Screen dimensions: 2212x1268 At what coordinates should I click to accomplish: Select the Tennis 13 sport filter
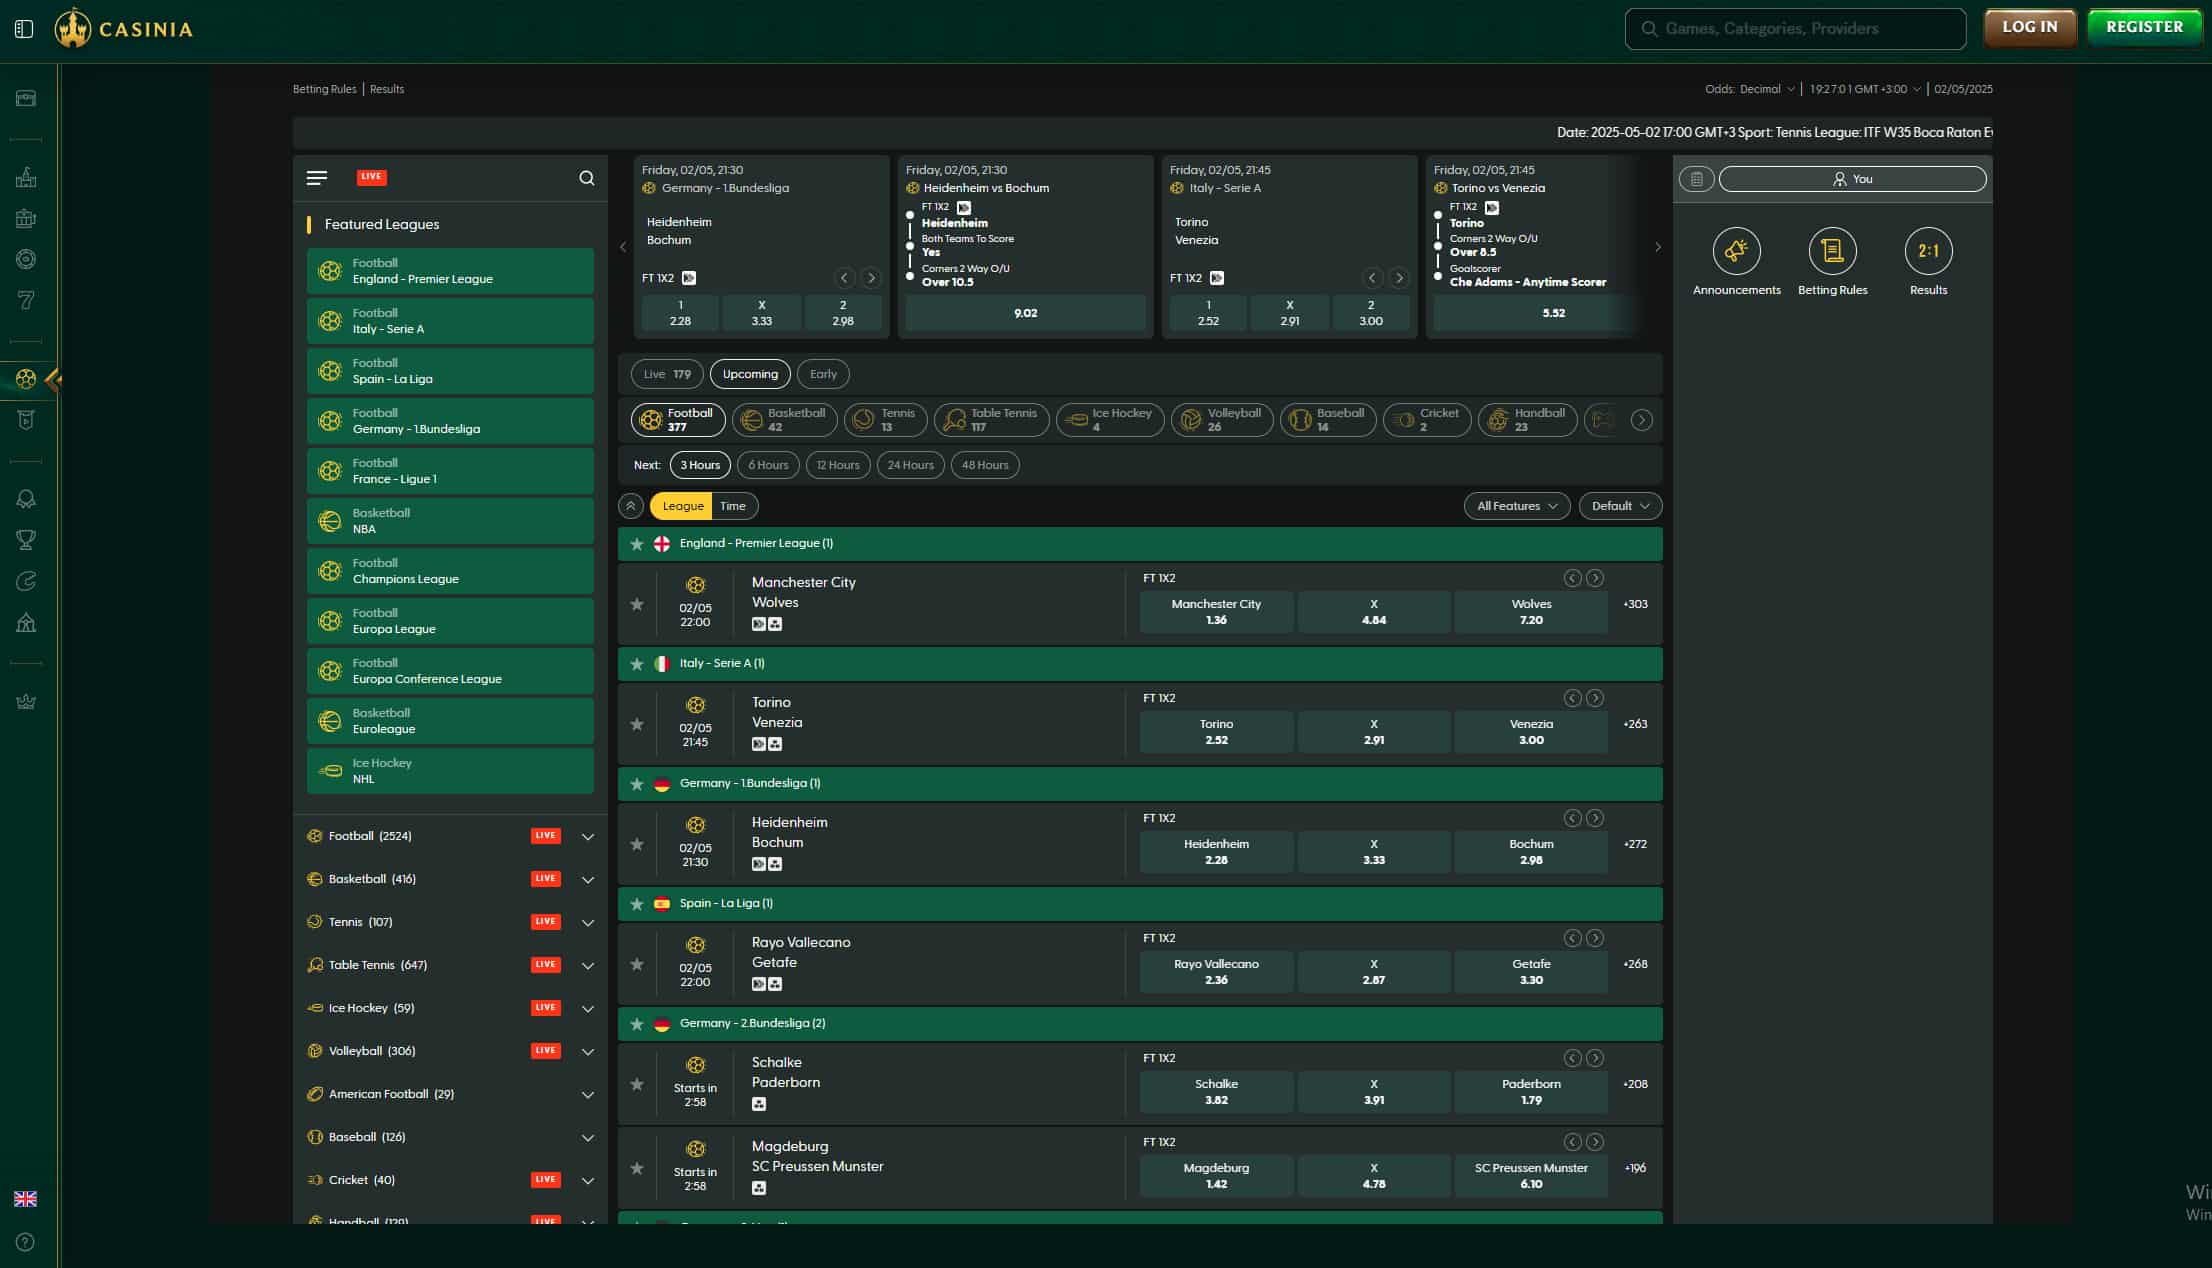coord(886,420)
